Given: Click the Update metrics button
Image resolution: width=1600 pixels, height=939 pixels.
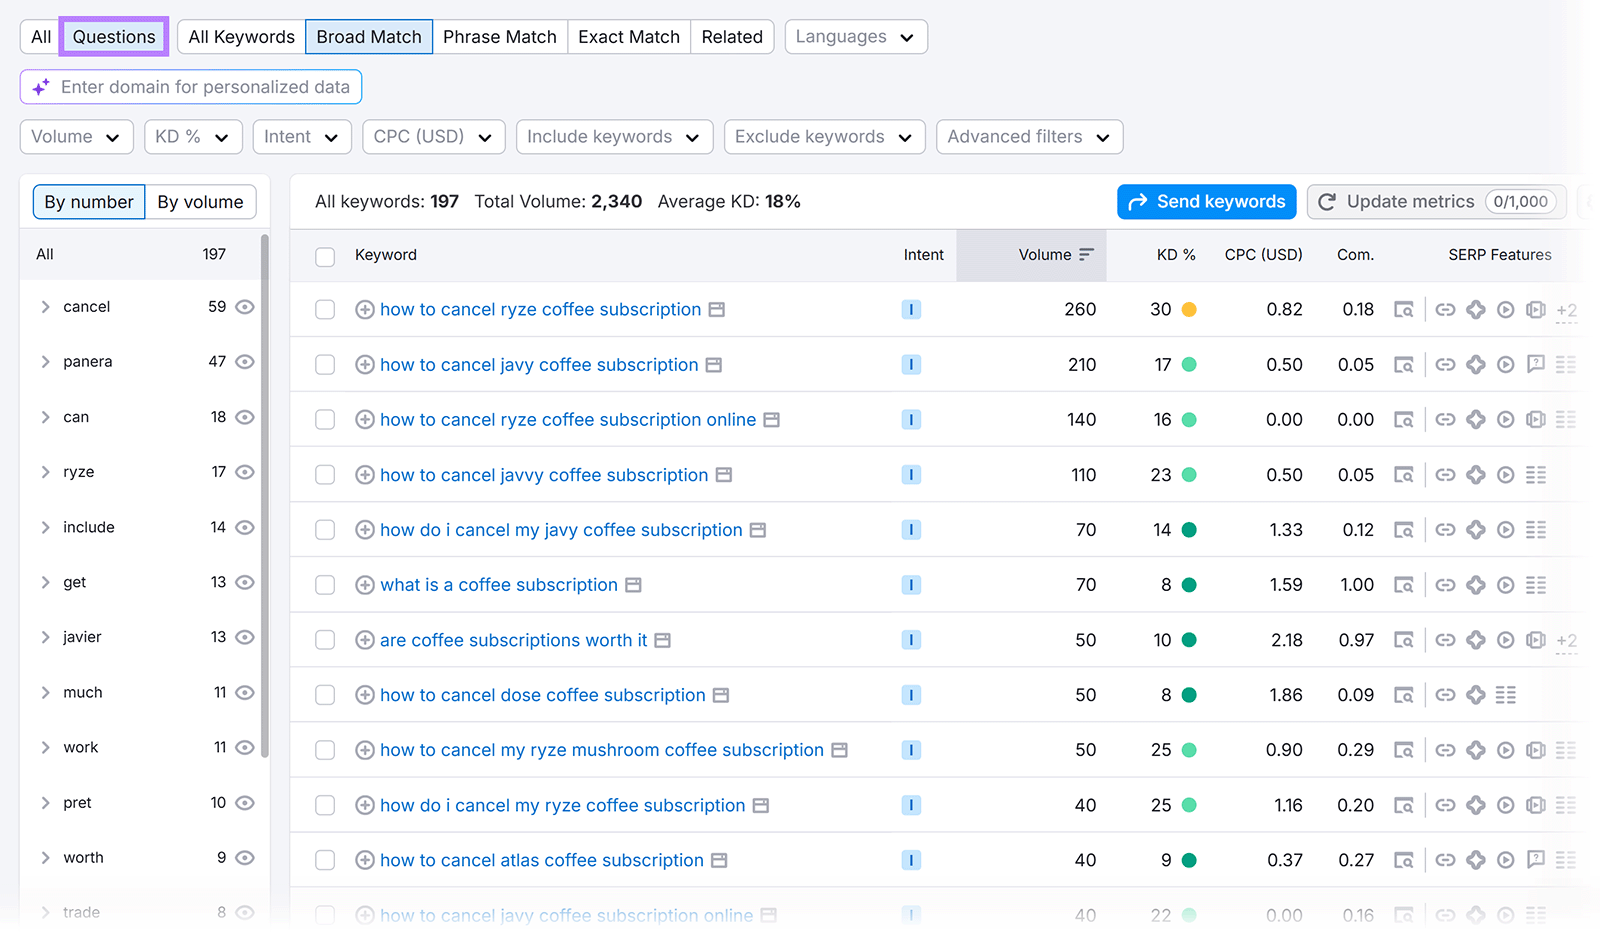Looking at the screenshot, I should tap(1436, 202).
